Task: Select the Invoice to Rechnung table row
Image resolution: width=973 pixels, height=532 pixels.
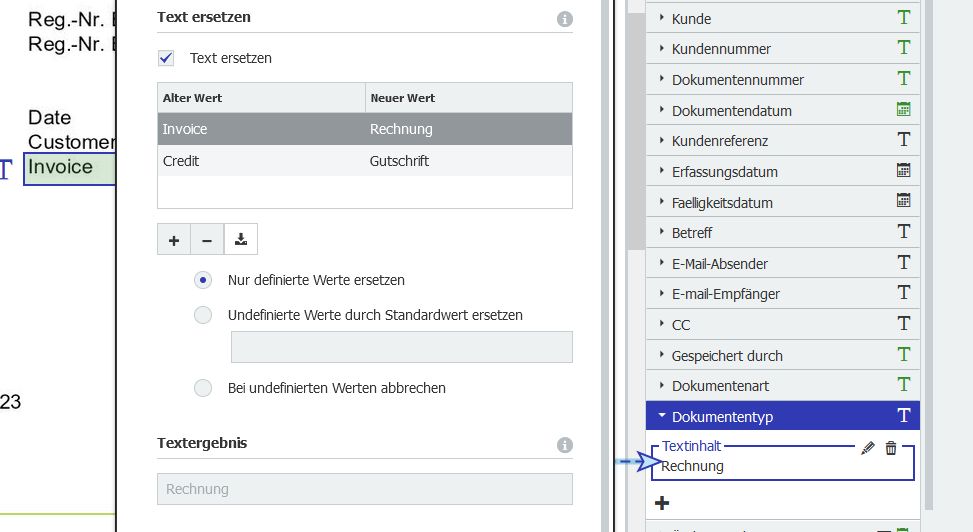Action: click(x=364, y=129)
